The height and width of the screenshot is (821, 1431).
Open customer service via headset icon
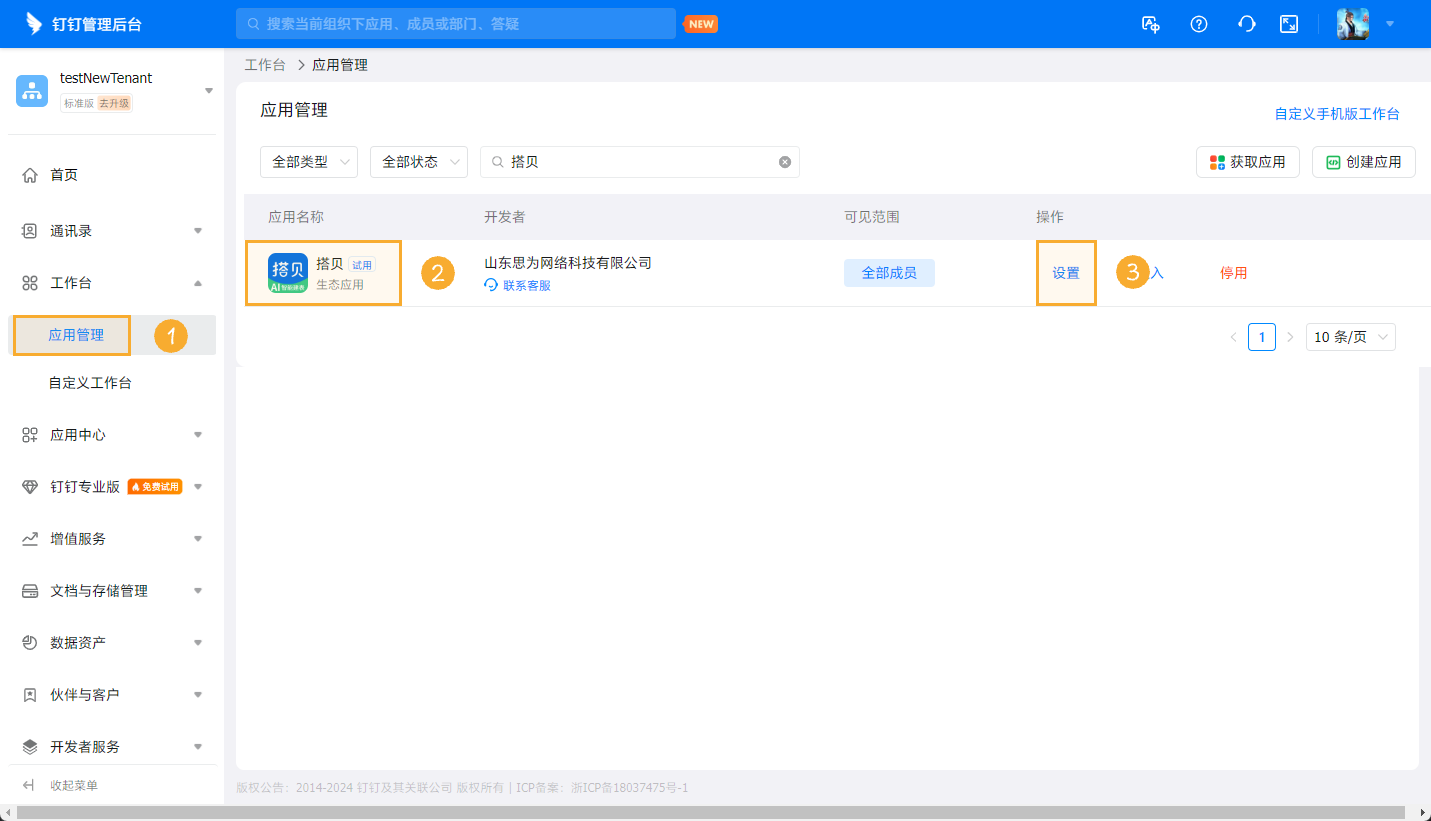click(x=1246, y=23)
